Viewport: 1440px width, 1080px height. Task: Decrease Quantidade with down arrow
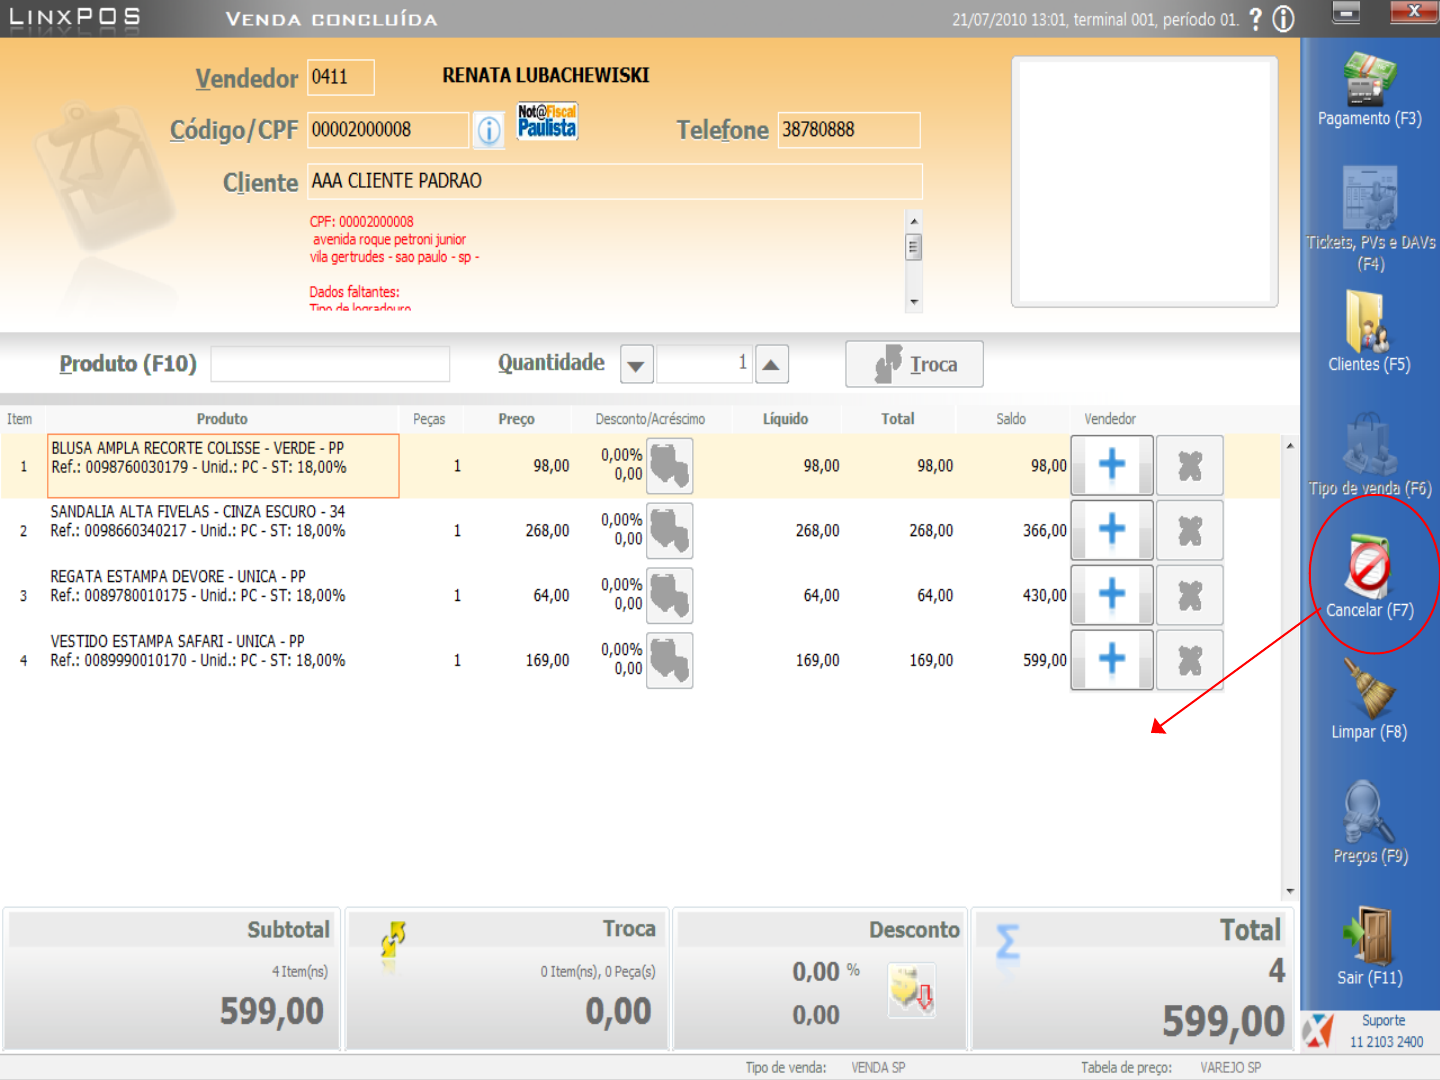pyautogui.click(x=636, y=365)
